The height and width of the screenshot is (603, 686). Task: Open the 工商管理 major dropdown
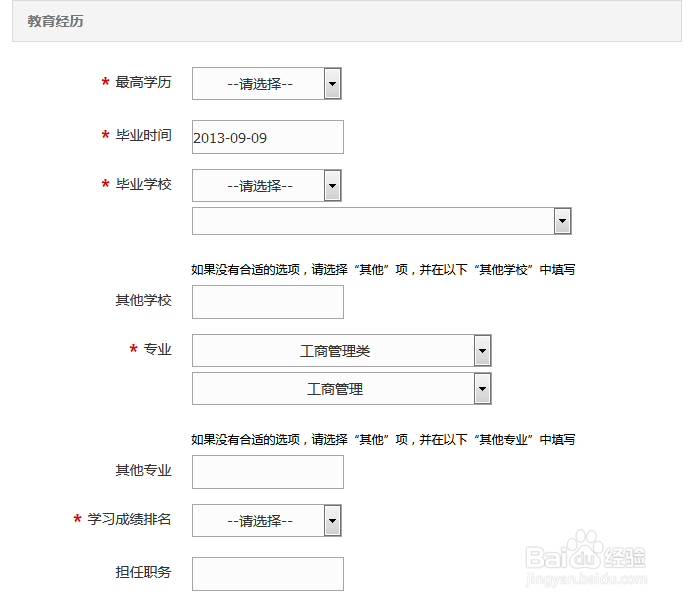[334, 389]
